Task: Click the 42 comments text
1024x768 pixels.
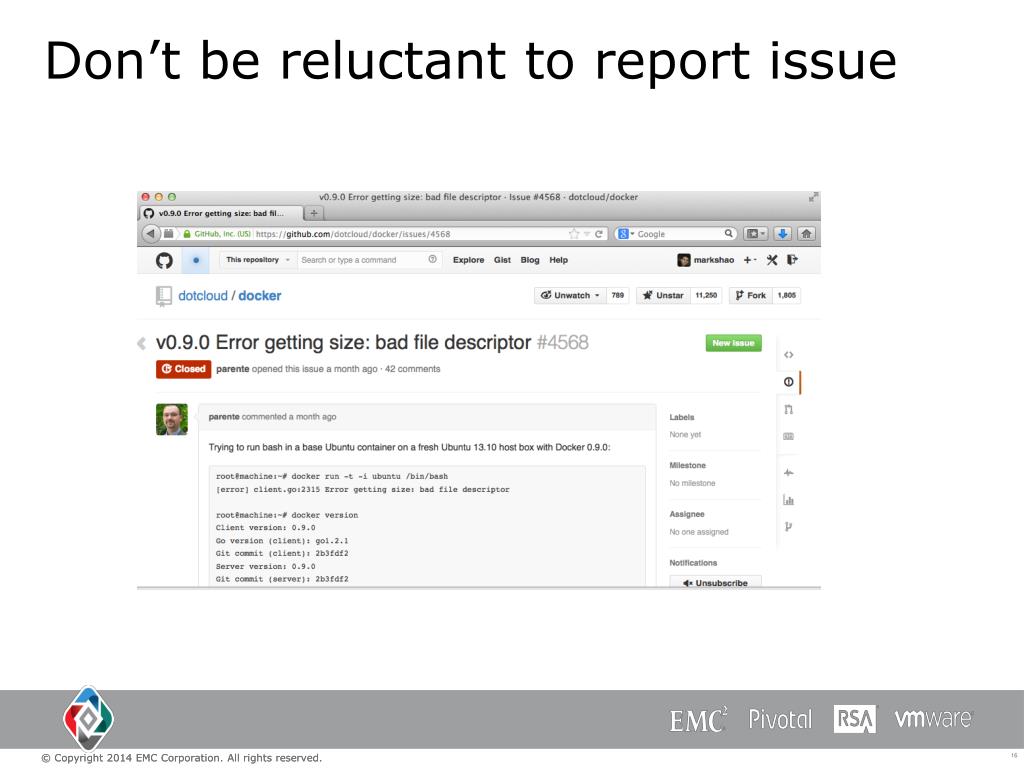Action: click(413, 369)
